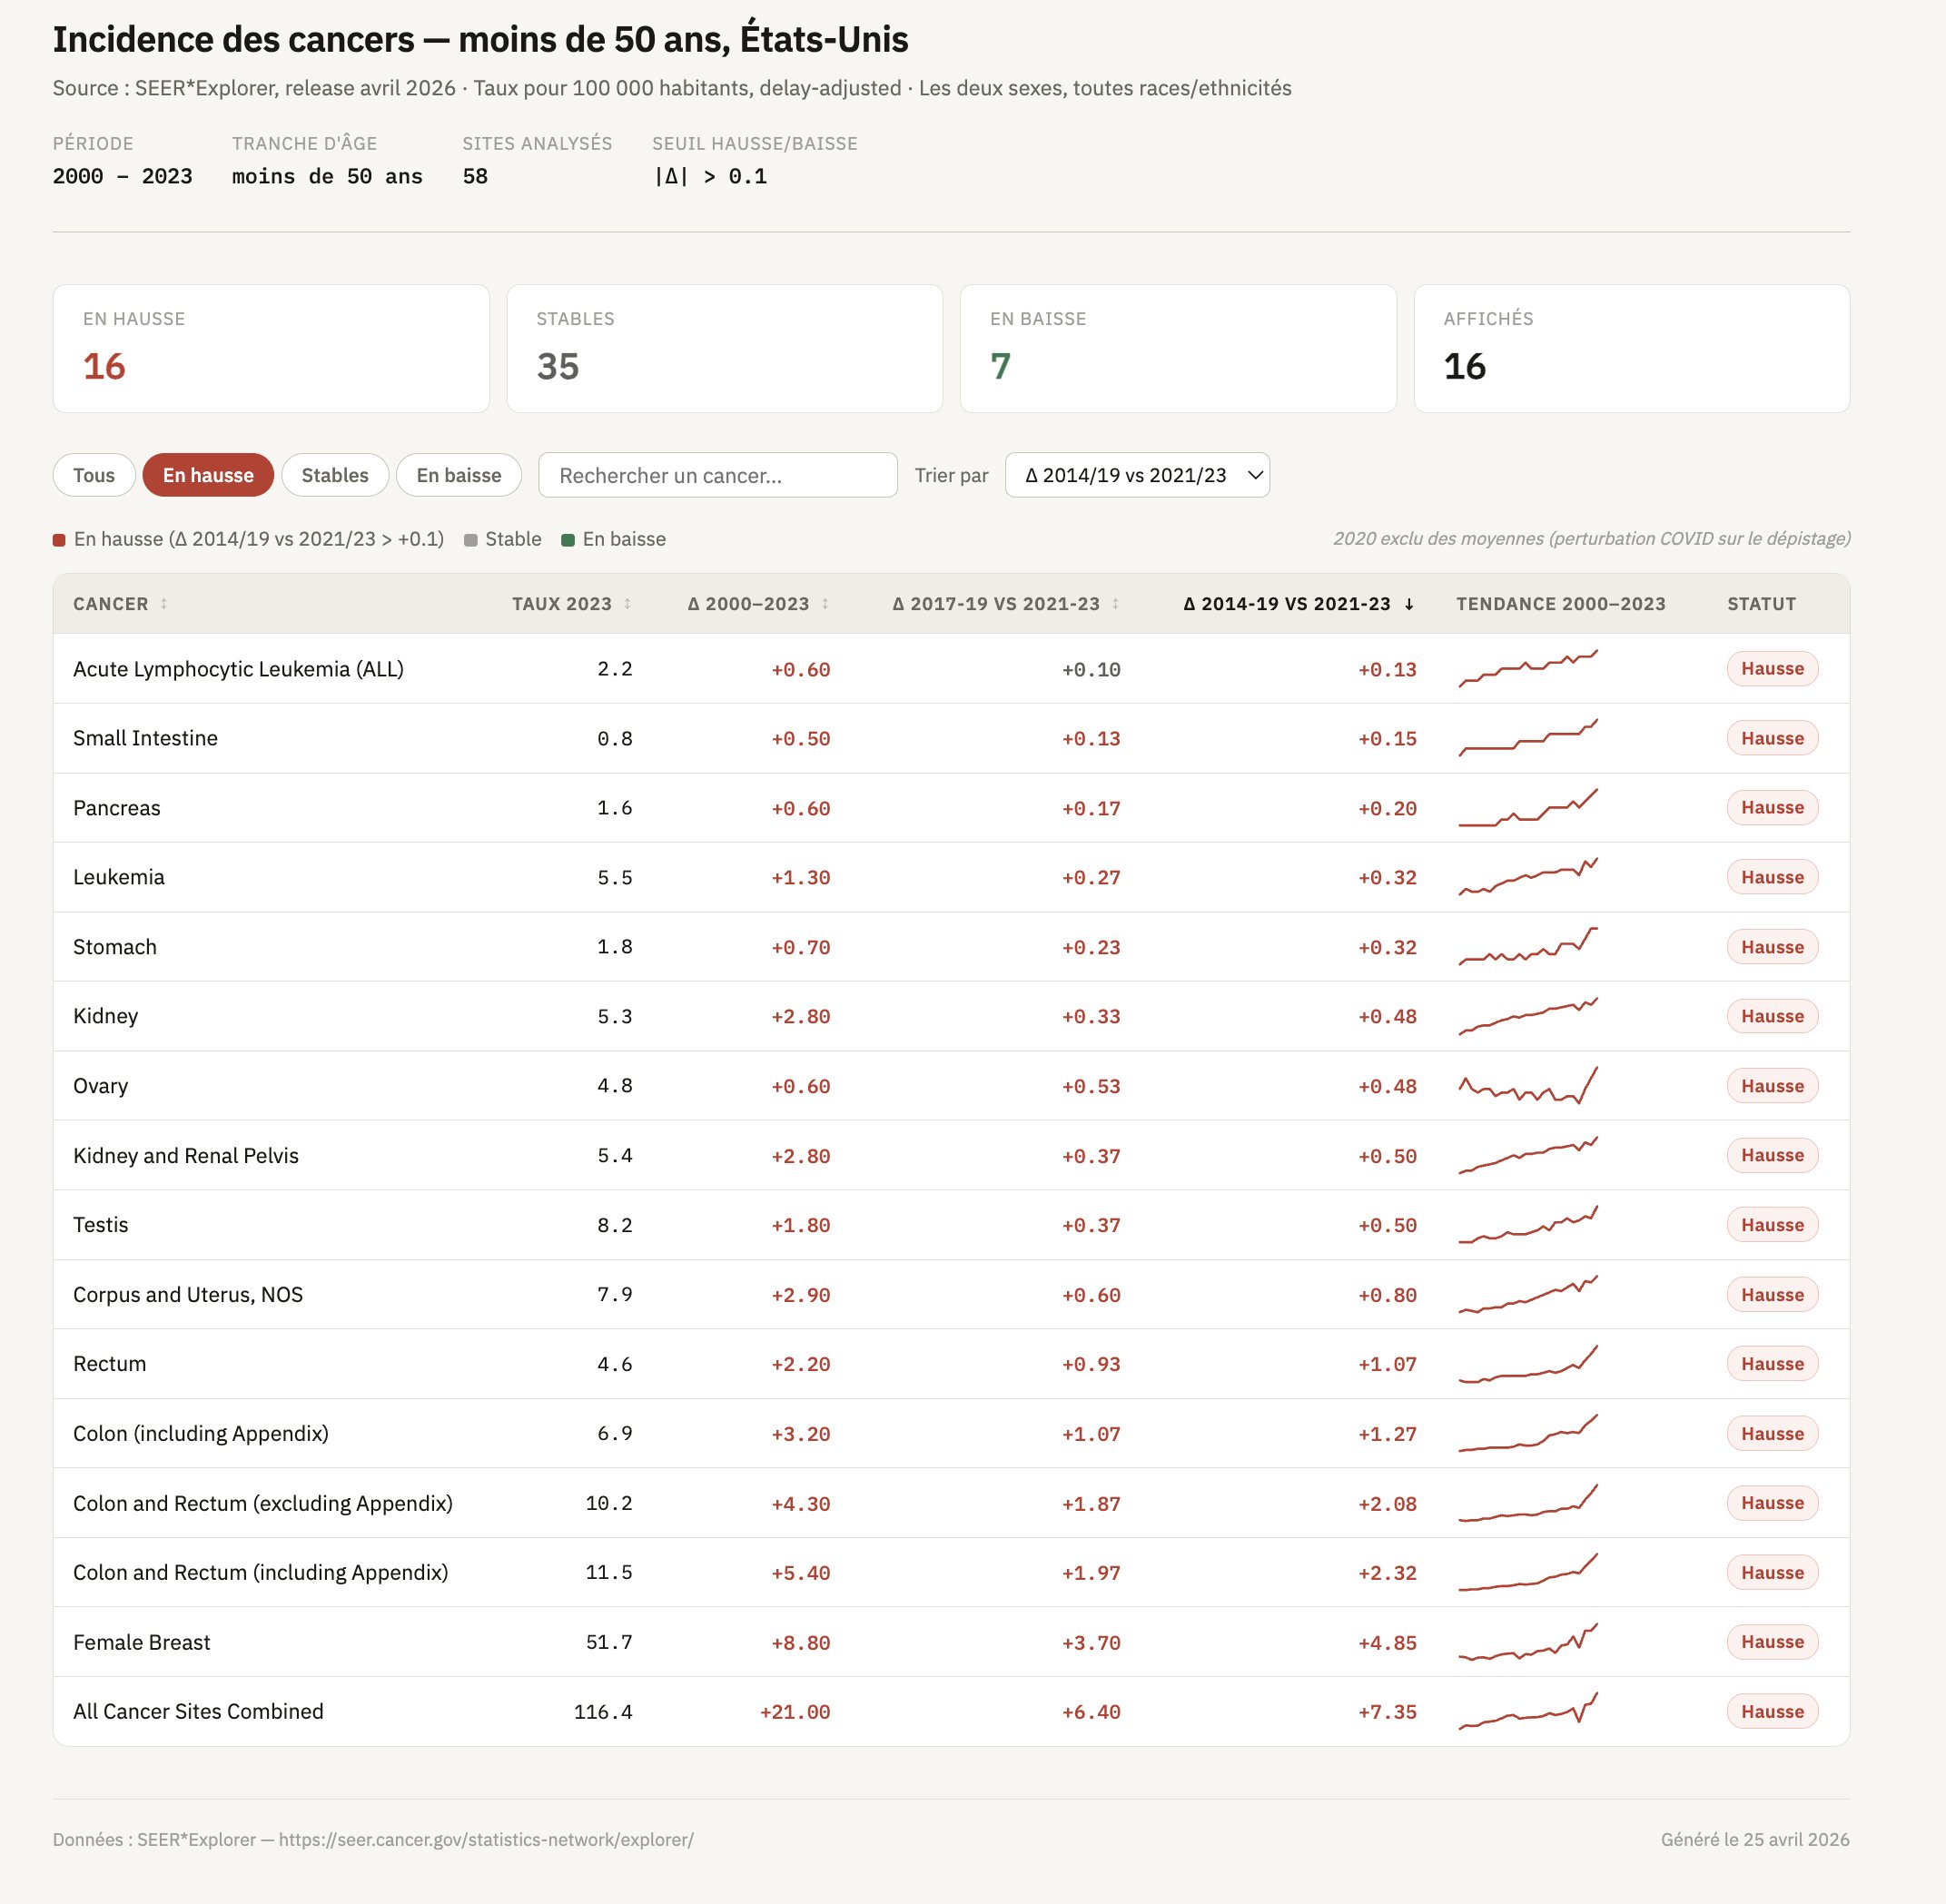Click the sort arrows icon beside CANCER header
Screen dimensions: 1946x1904
[164, 604]
